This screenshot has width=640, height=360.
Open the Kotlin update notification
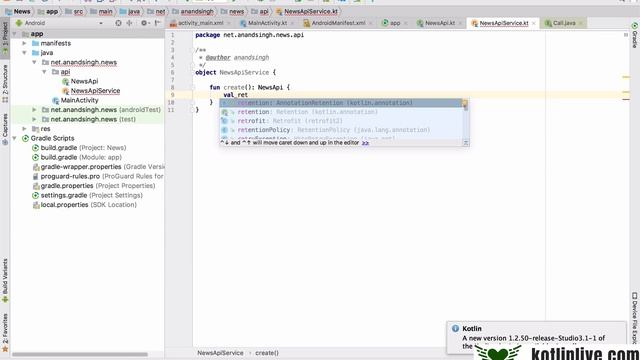click(x=537, y=338)
